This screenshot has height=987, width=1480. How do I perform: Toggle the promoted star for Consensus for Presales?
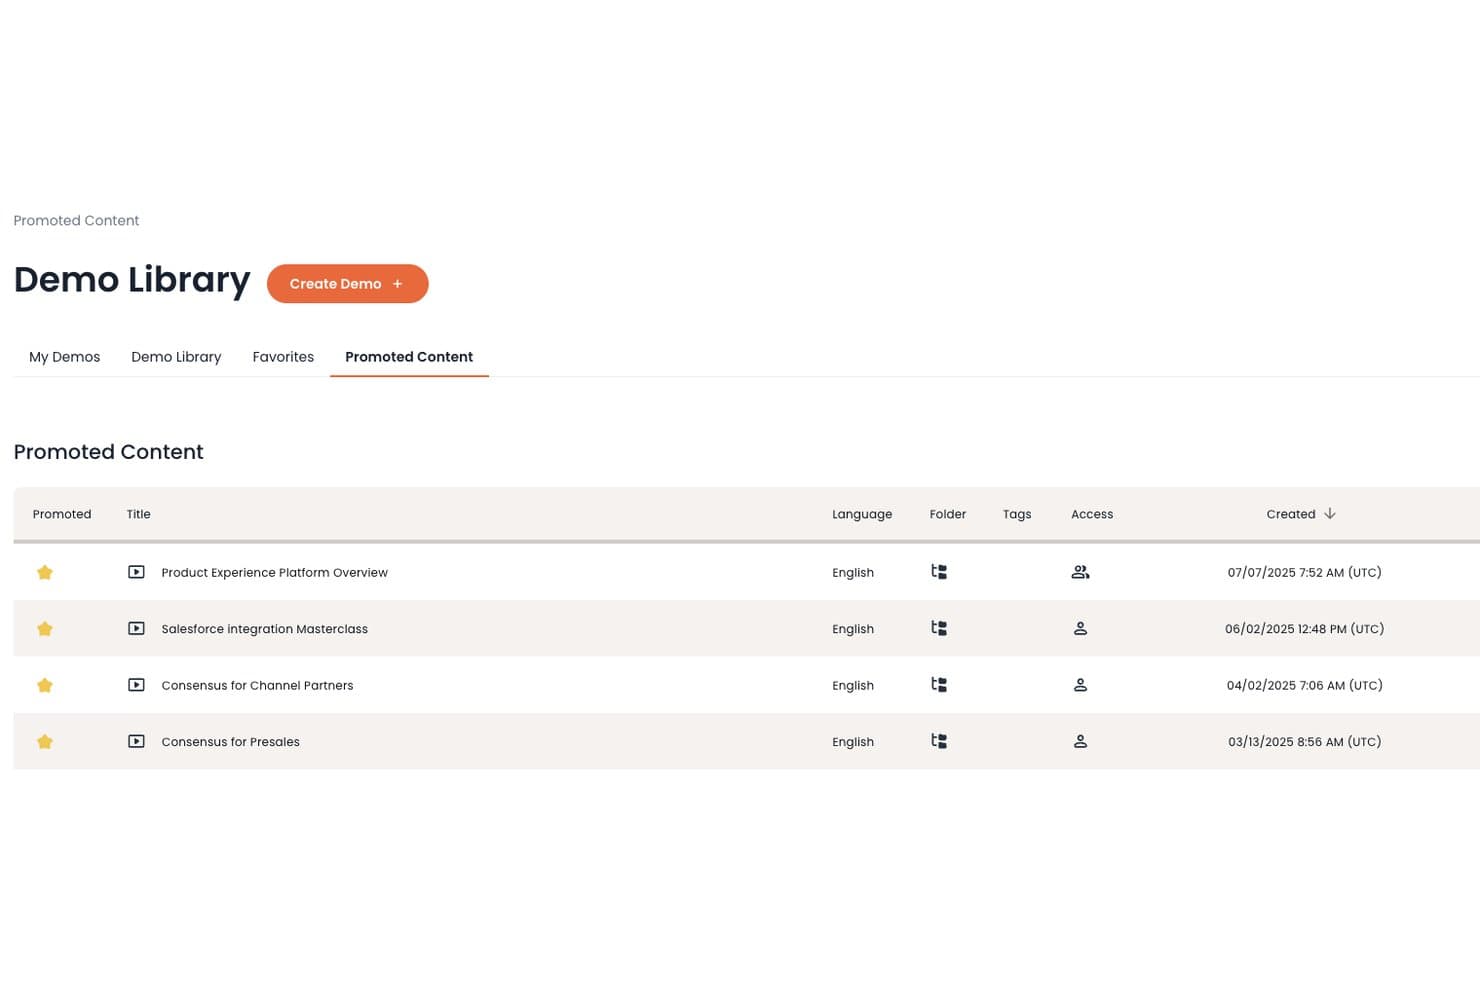[45, 742]
